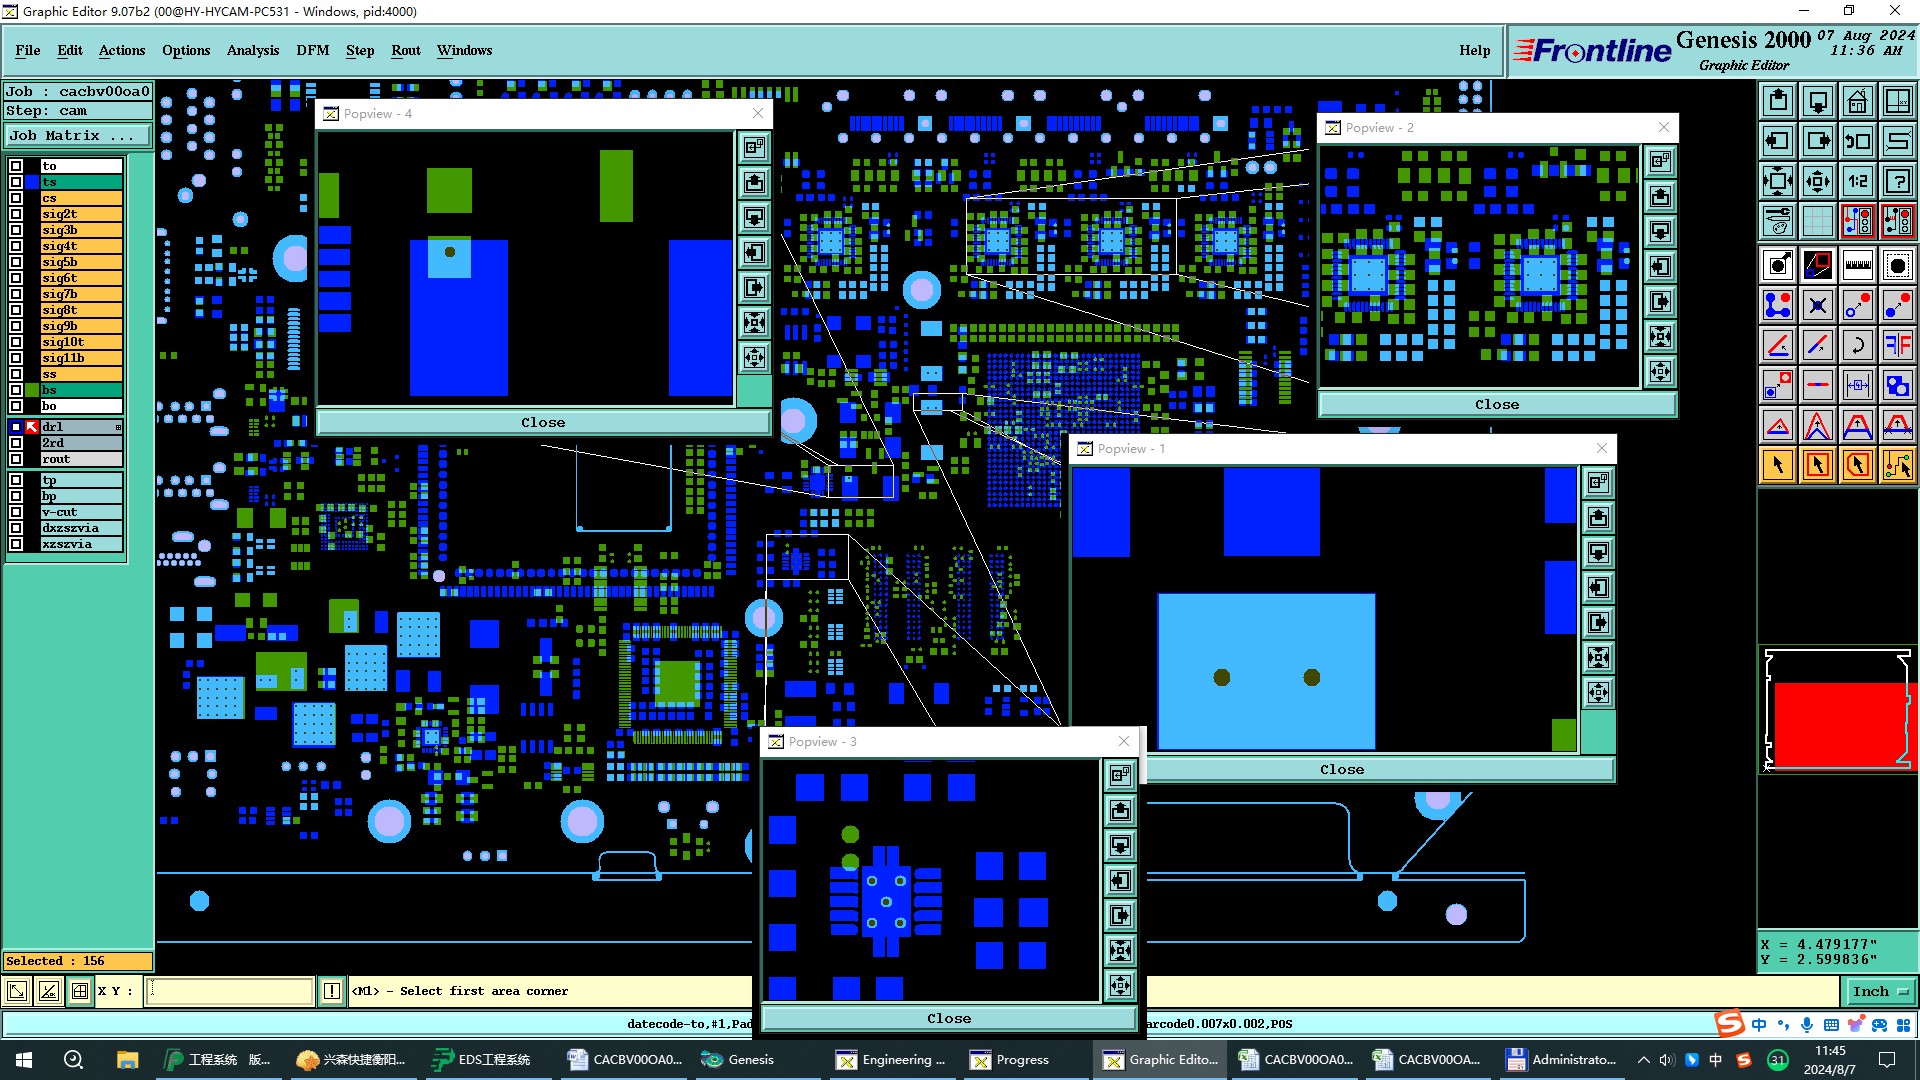1920x1080 pixels.
Task: Click the blue color swatch of layer ts
Action: click(32, 182)
